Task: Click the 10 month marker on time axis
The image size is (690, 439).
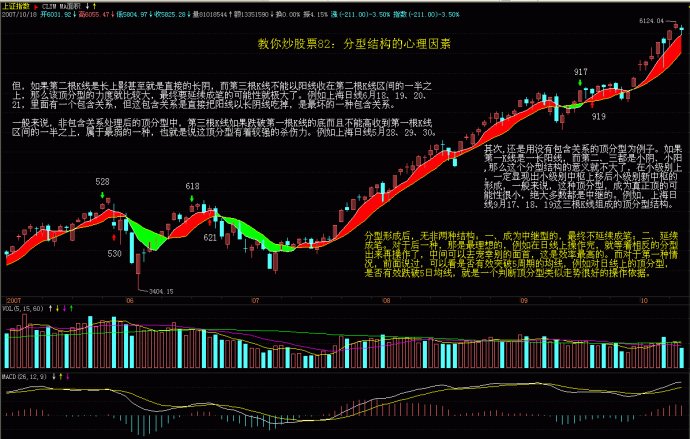Action: pyautogui.click(x=644, y=301)
